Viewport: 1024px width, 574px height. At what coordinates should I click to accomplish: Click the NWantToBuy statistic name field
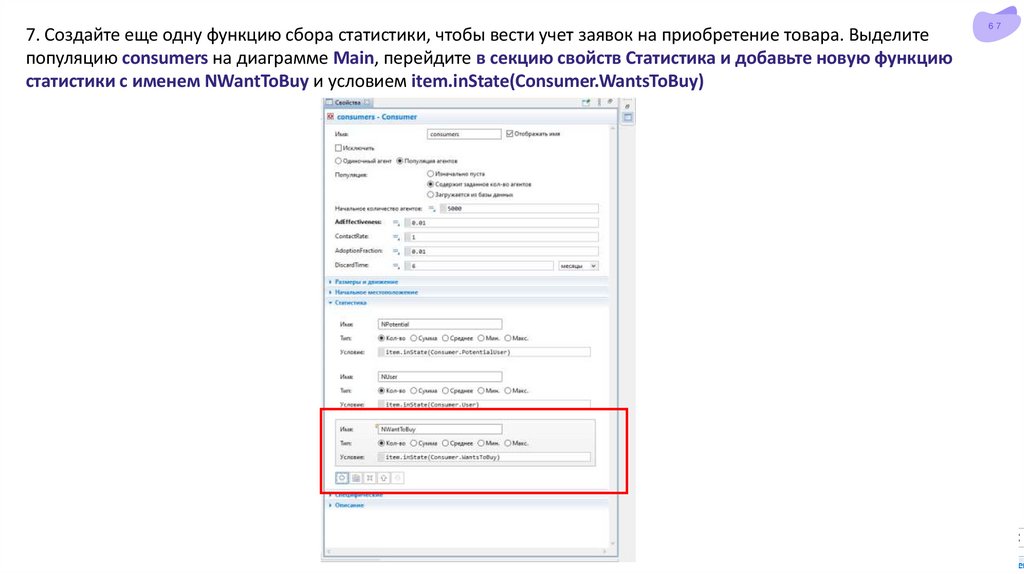pos(440,429)
